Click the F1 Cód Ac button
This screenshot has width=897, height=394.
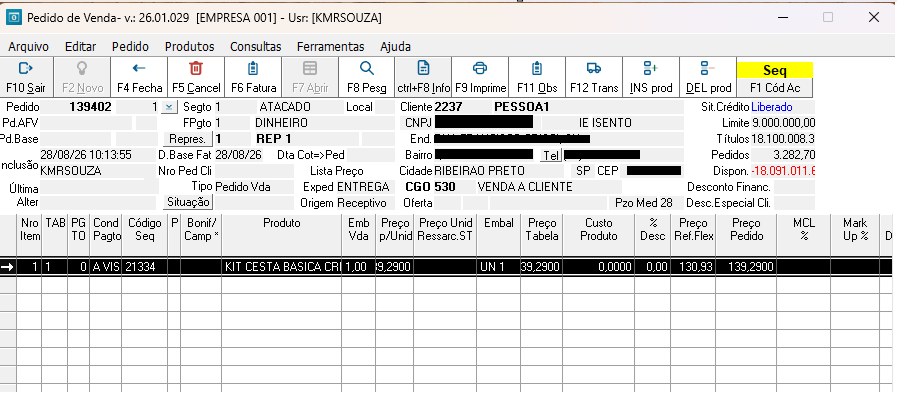click(775, 88)
